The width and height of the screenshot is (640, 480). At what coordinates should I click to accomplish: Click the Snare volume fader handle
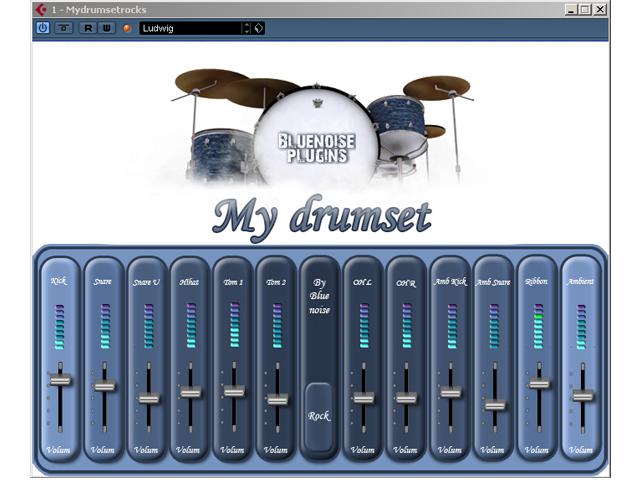tap(104, 386)
